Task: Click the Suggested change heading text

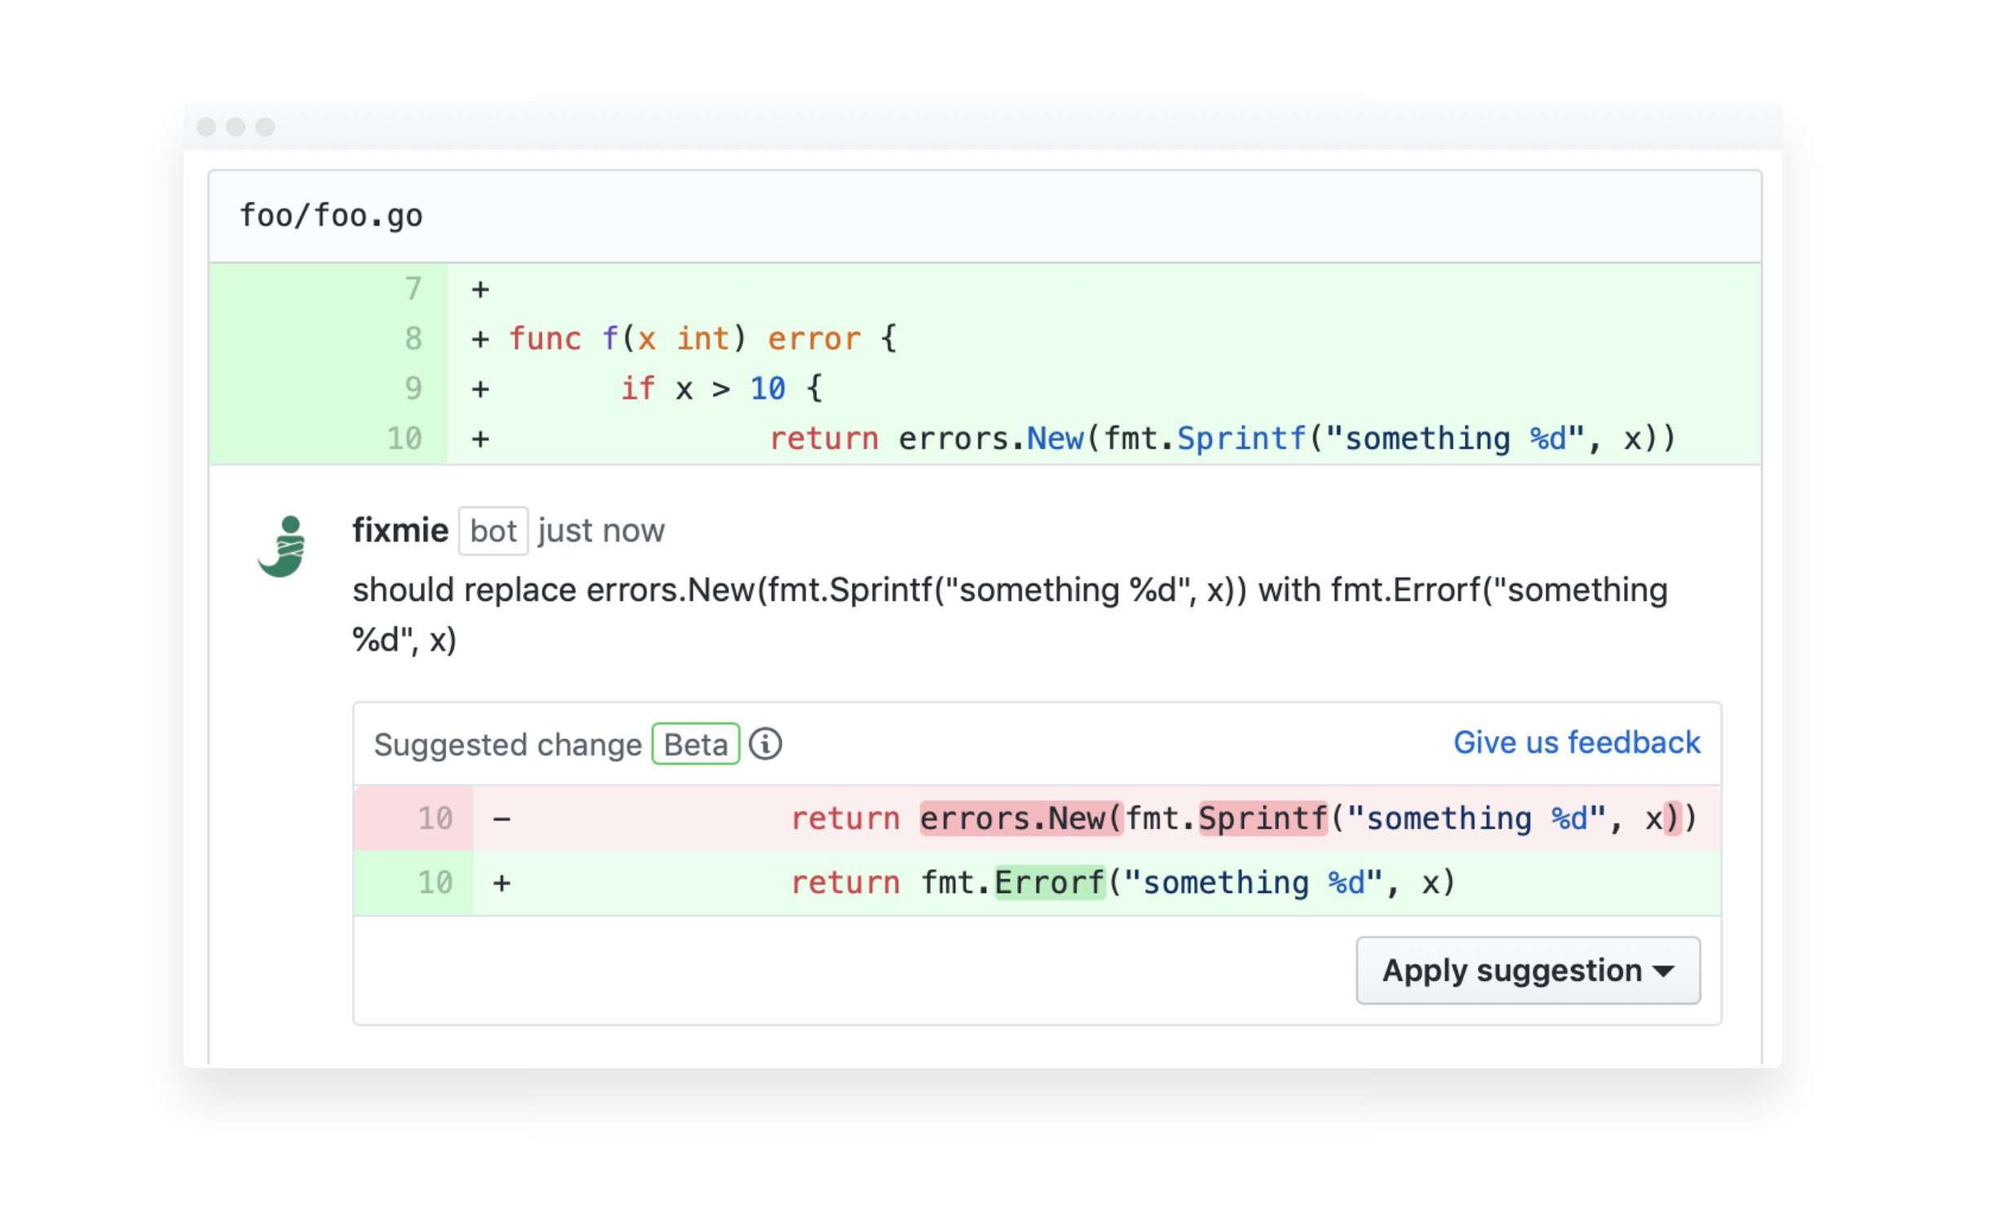Action: tap(507, 745)
